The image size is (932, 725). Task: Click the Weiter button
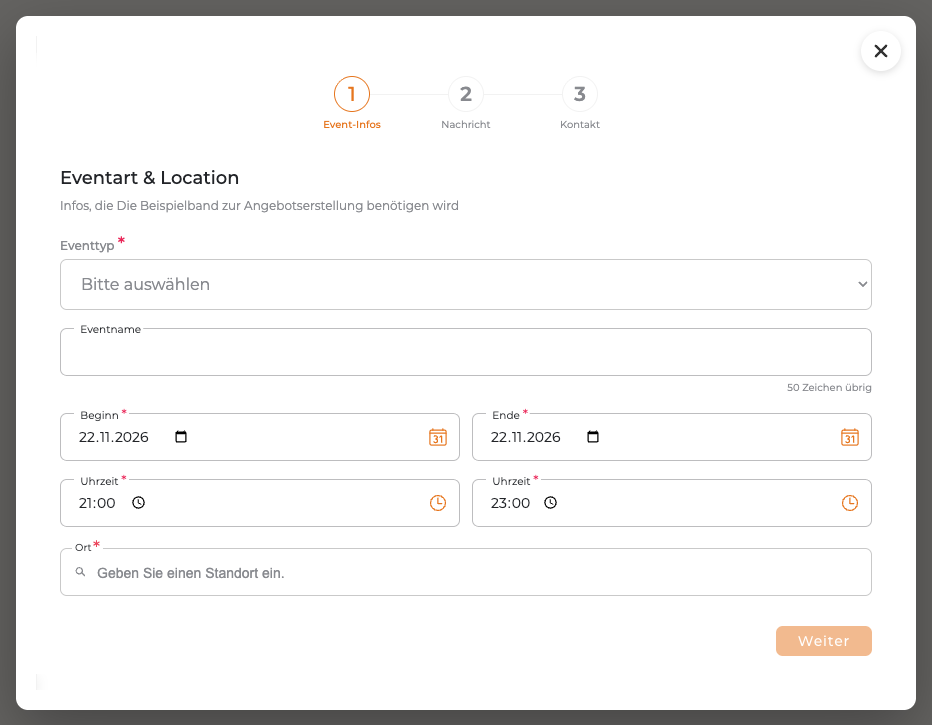coord(823,641)
